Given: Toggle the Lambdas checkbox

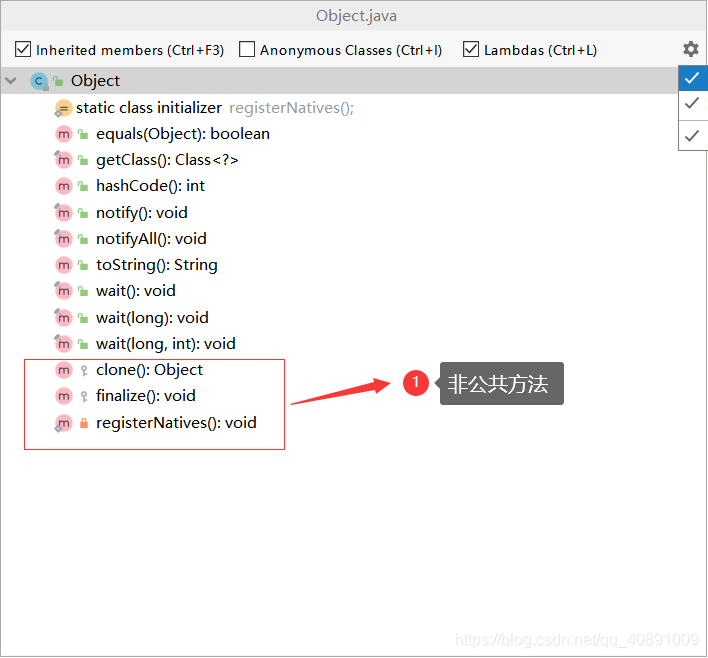Looking at the screenshot, I should click(471, 49).
